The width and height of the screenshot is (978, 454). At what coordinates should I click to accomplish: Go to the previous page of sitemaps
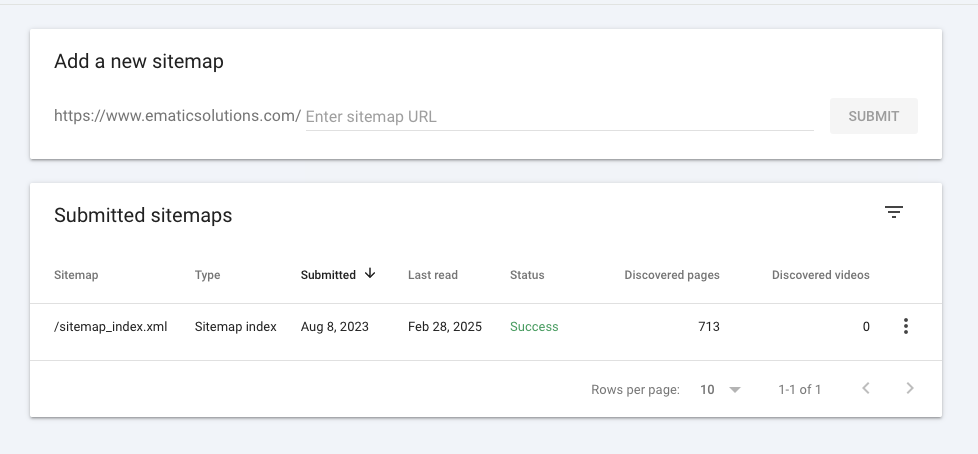866,389
